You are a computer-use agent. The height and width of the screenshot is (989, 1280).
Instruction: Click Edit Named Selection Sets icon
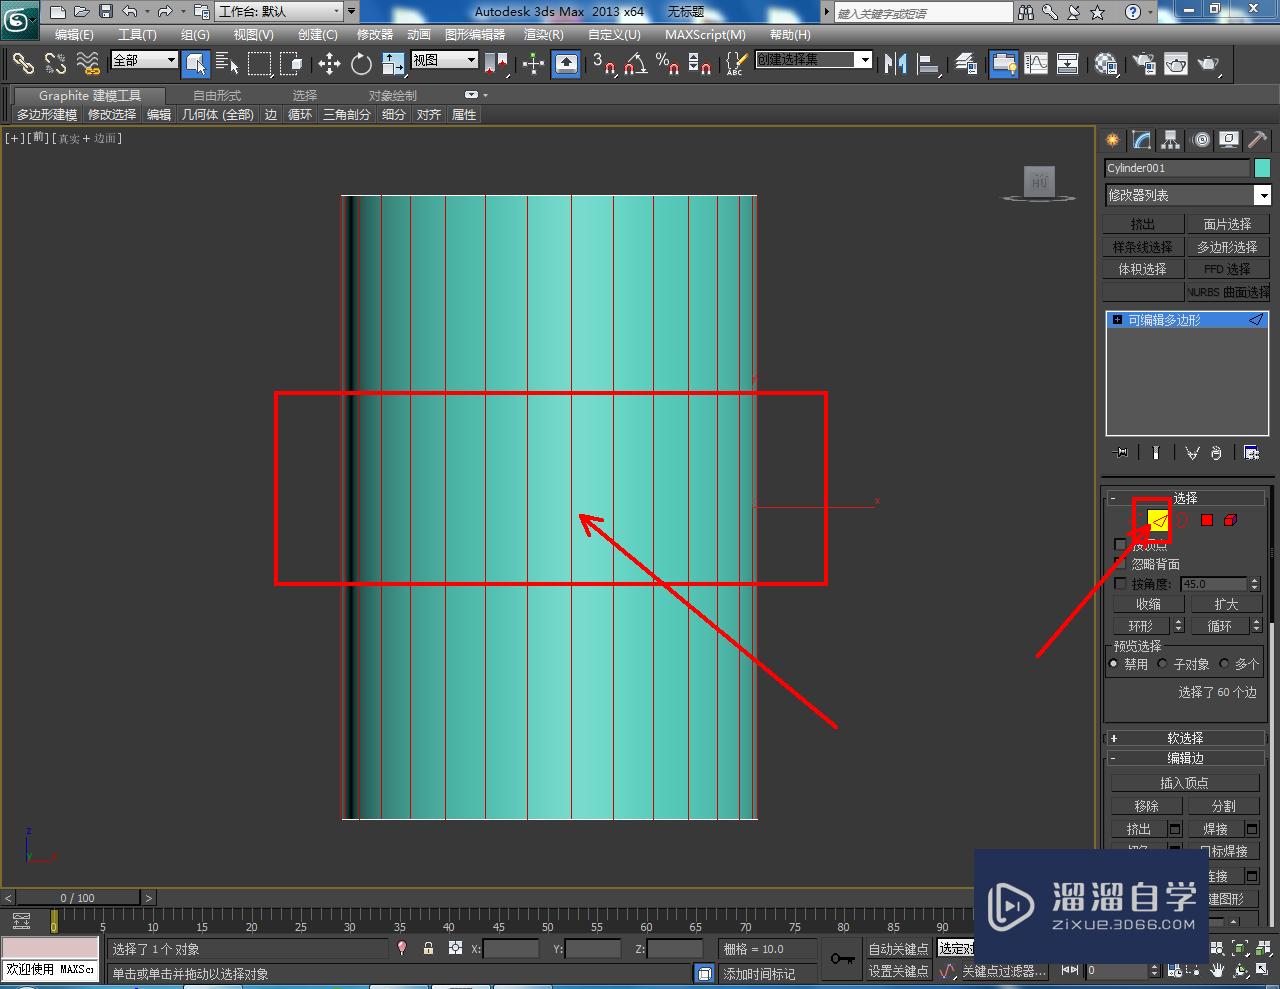click(736, 64)
